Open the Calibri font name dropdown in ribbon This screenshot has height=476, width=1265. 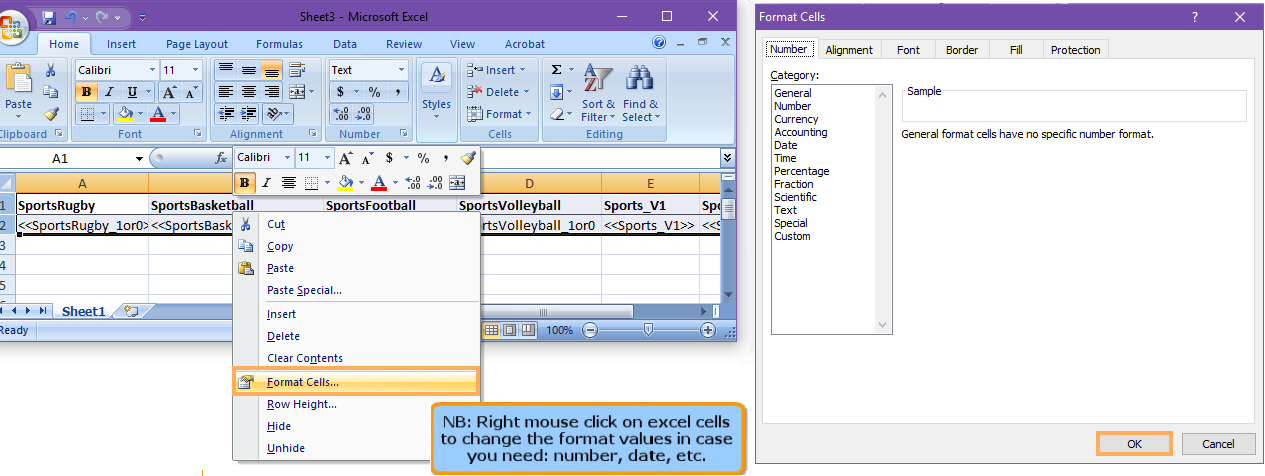(x=152, y=70)
